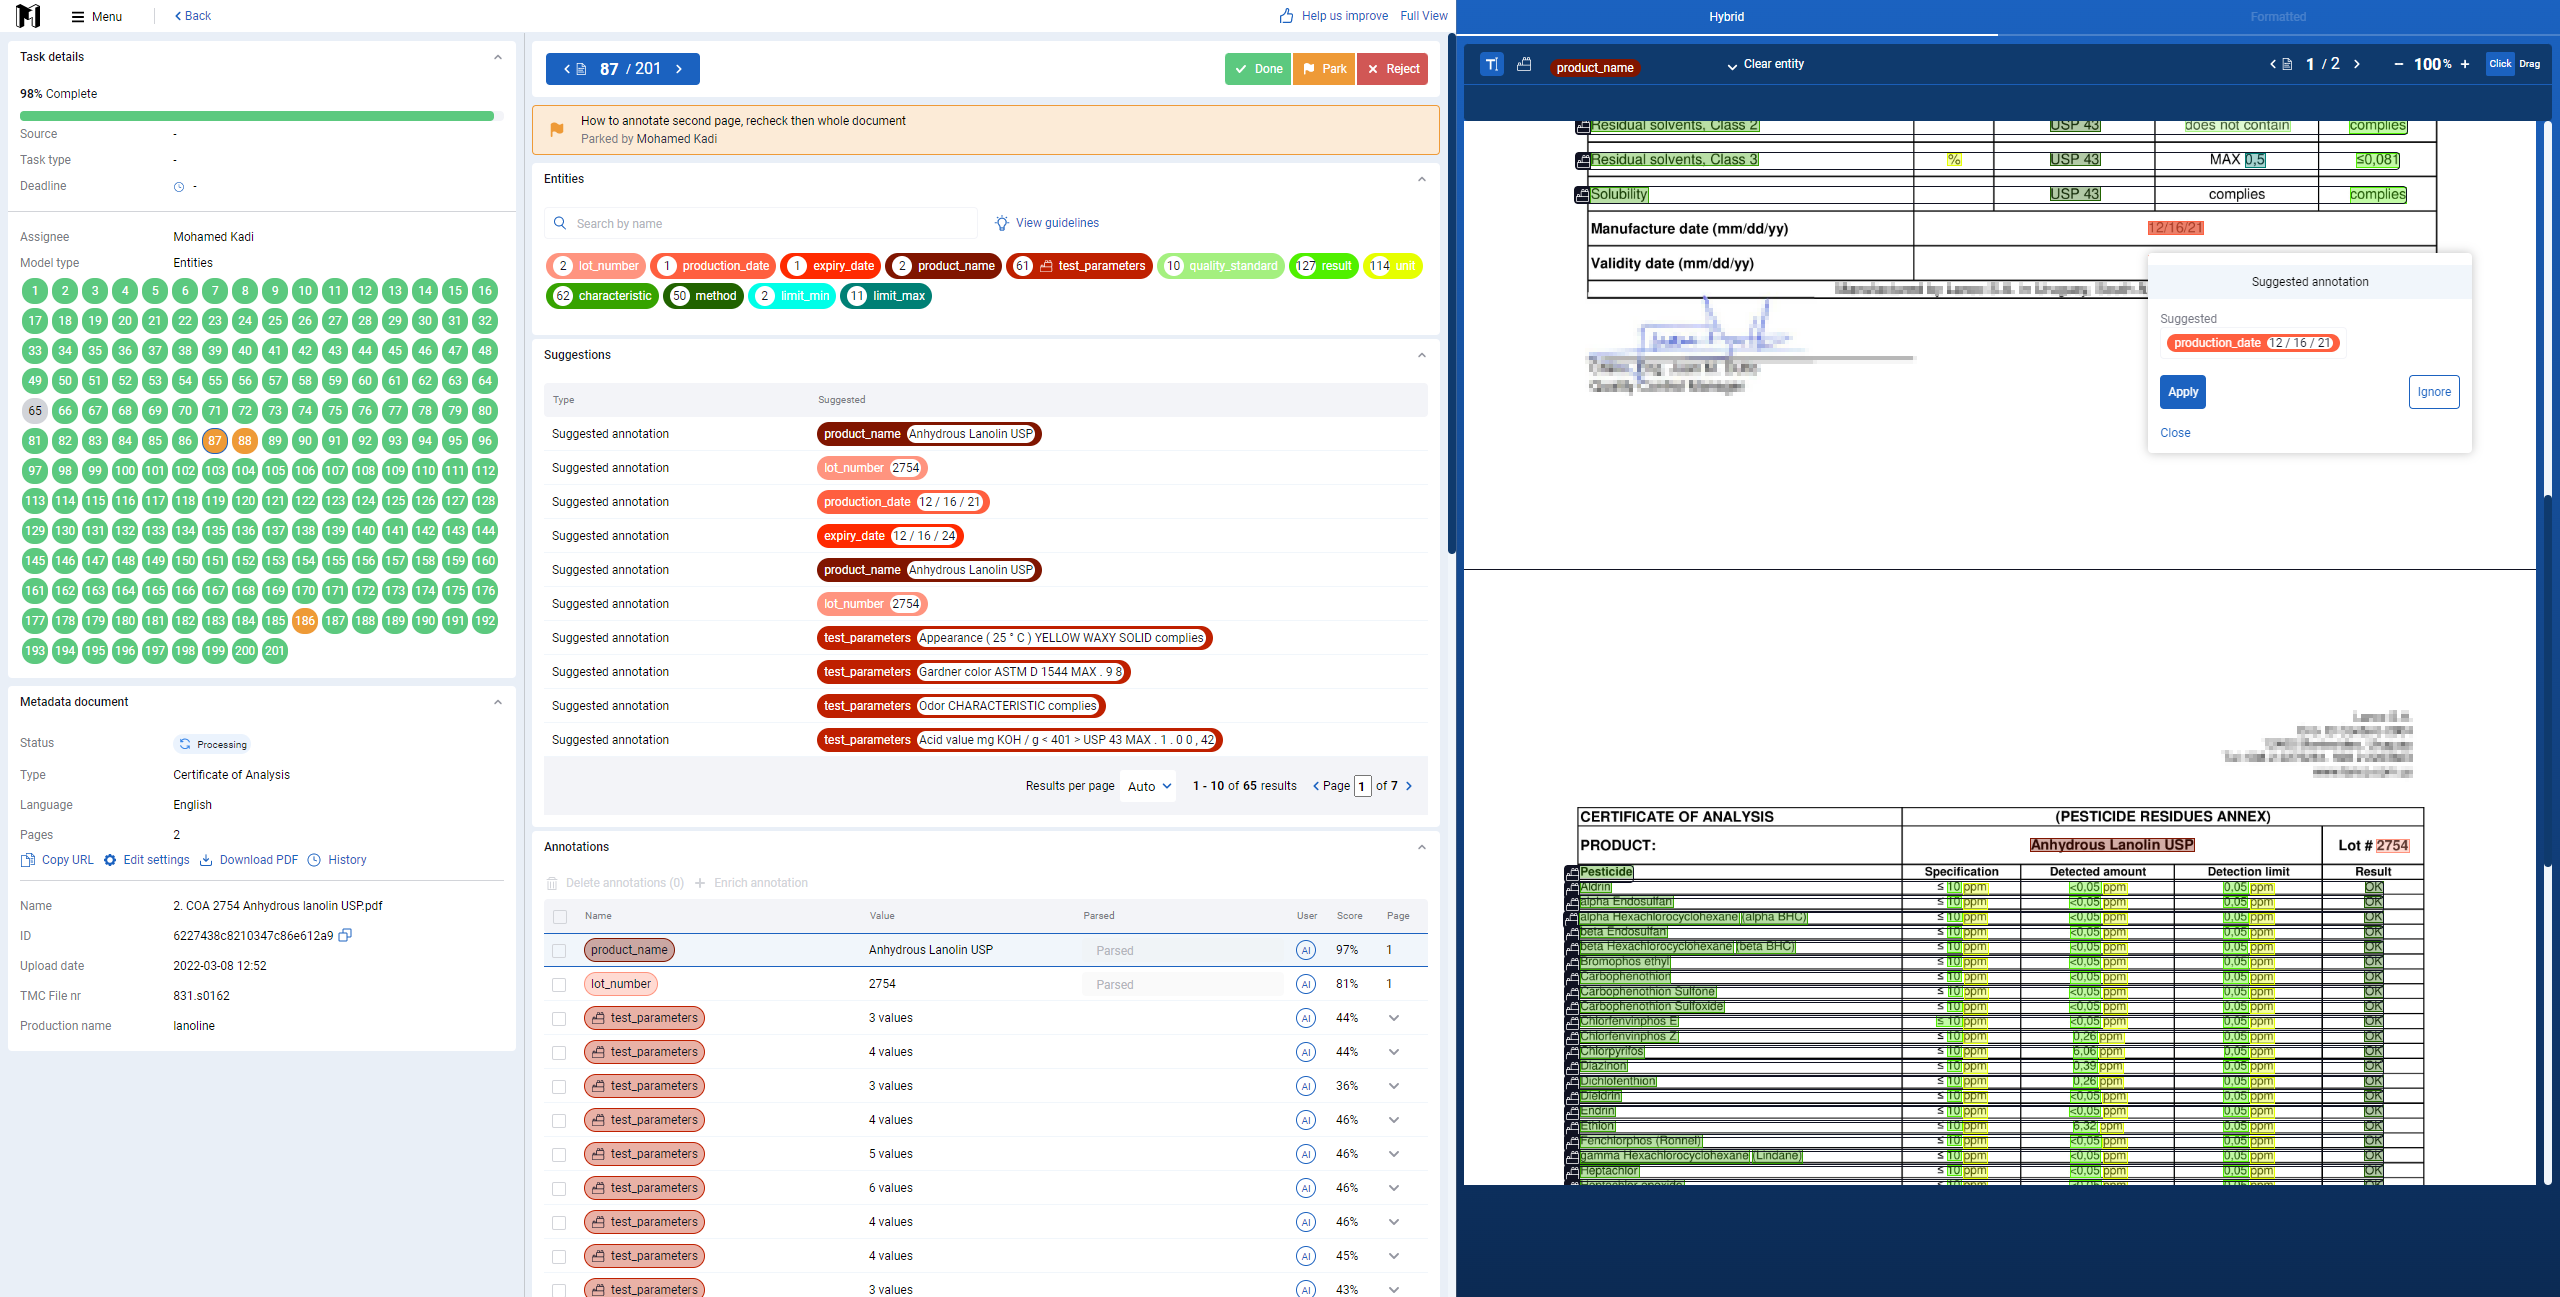
Task: Apply the suggested production_date annotation
Action: pos(2182,392)
